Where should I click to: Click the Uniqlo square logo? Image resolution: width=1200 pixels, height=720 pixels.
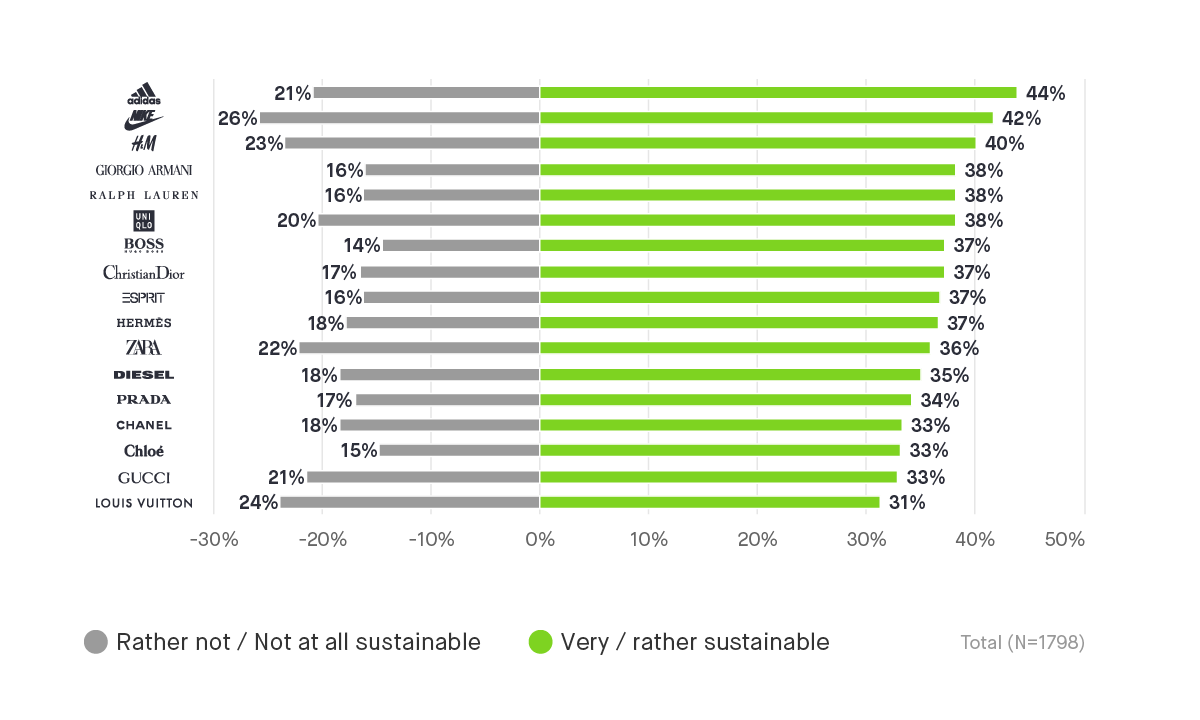(x=144, y=221)
